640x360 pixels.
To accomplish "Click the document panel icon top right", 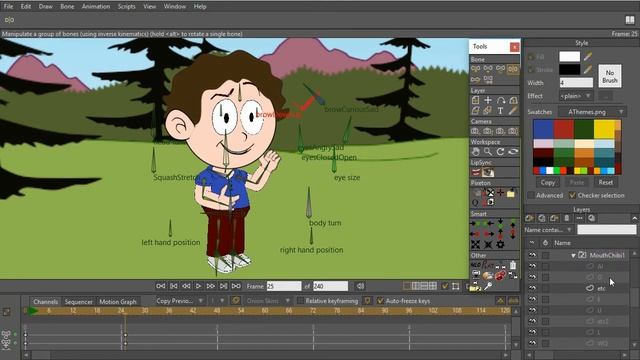I will pos(630,20).
